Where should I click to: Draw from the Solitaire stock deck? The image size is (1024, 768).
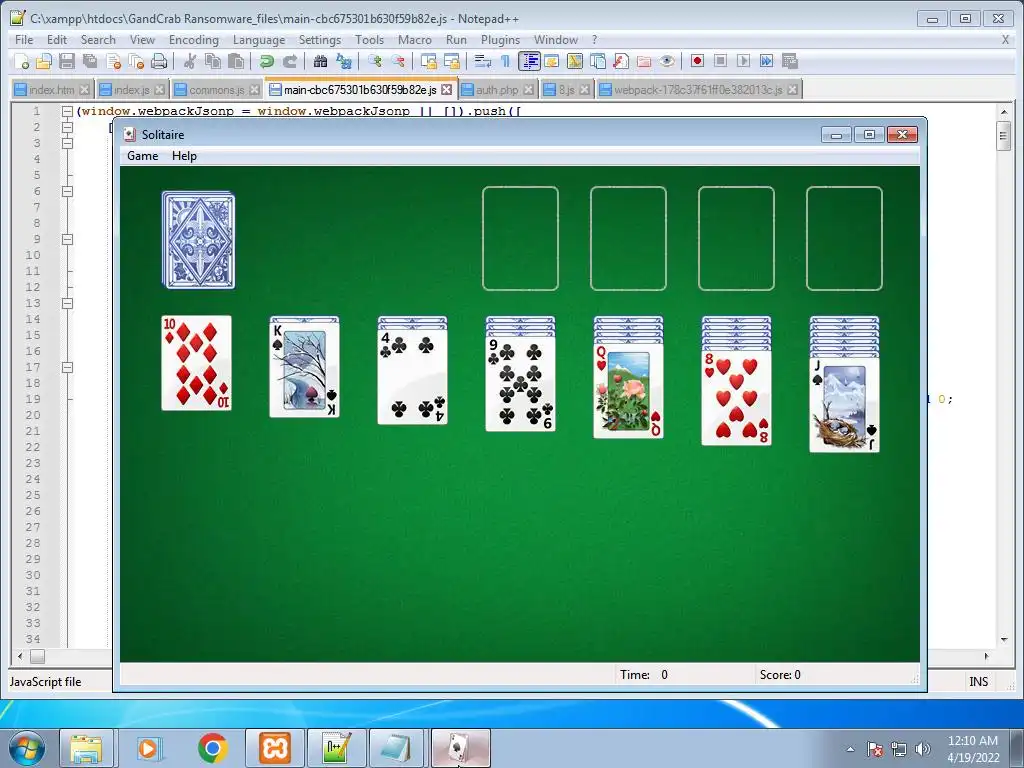(x=199, y=240)
